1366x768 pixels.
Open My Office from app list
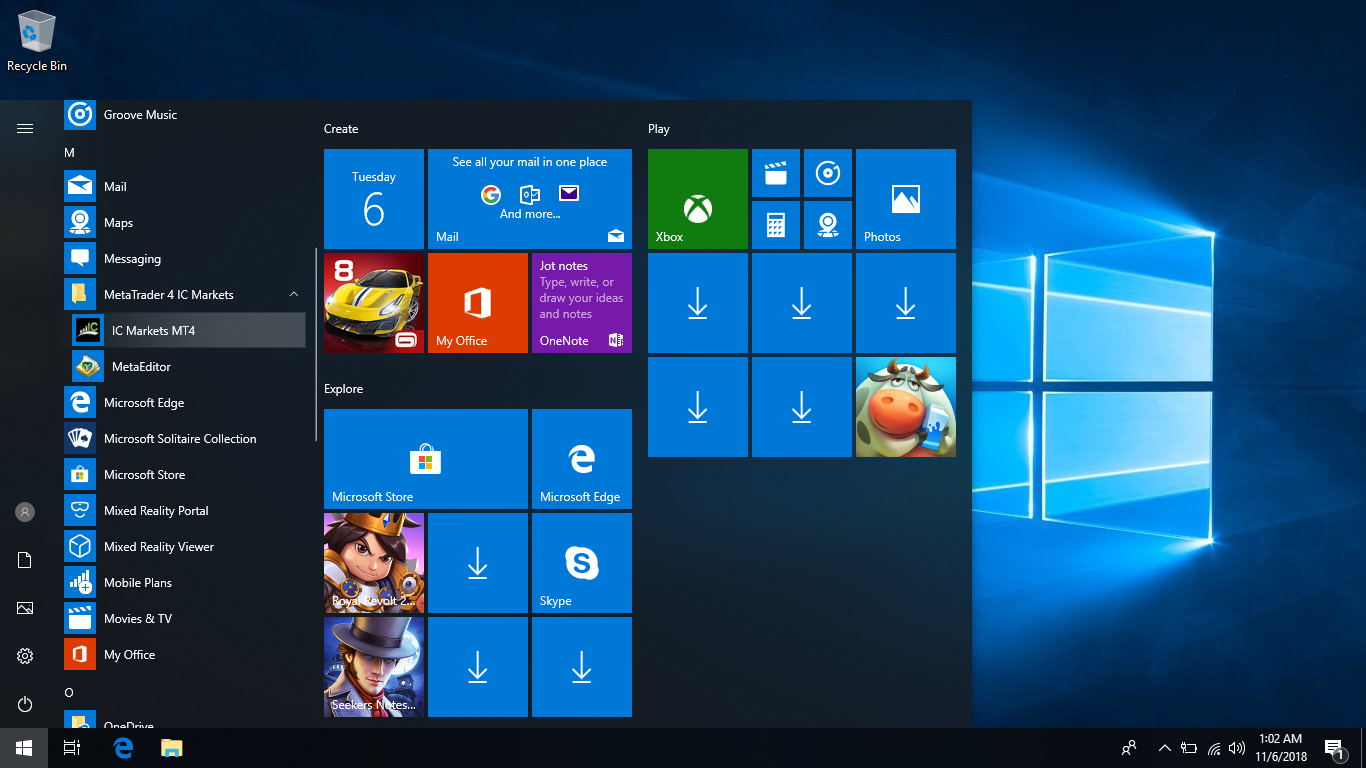pyautogui.click(x=185, y=655)
